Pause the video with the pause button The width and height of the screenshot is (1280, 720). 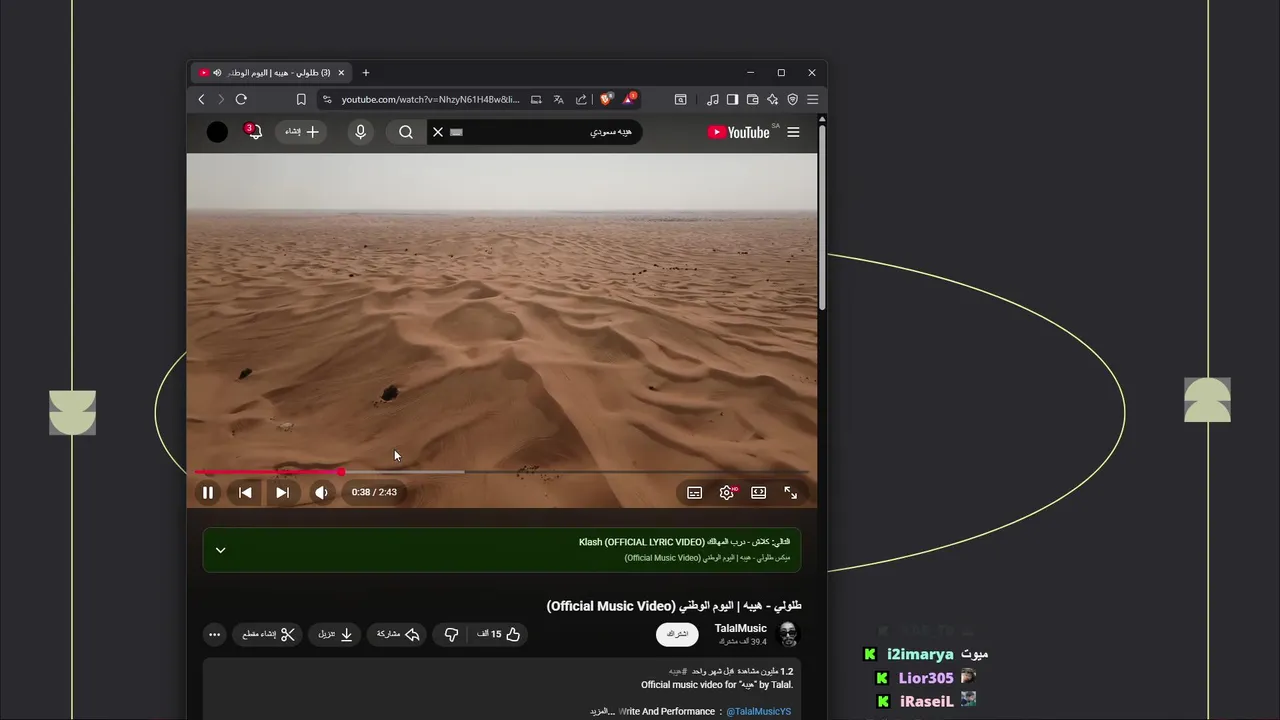click(x=208, y=492)
